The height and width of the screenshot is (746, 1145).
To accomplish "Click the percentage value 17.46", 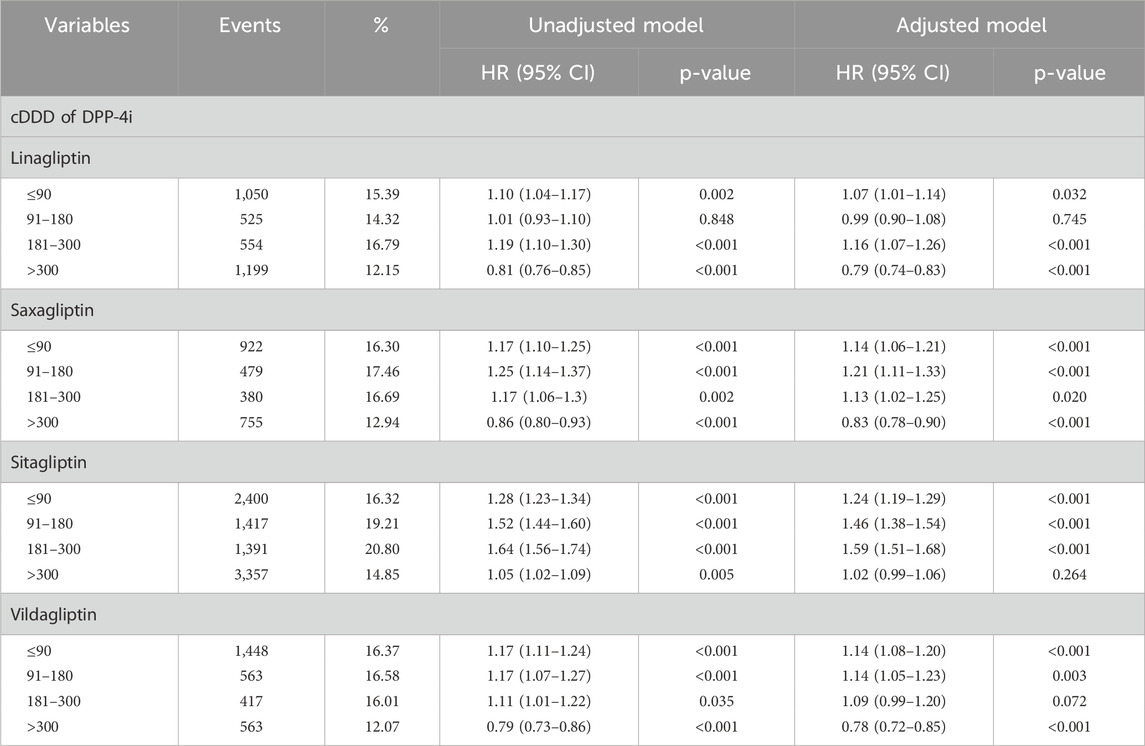I will (382, 372).
